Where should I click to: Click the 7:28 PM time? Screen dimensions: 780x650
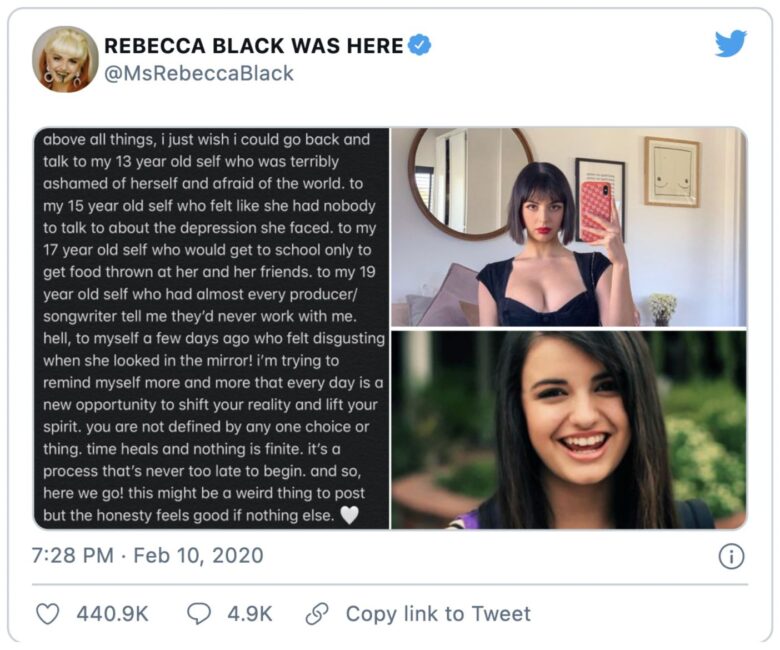point(72,555)
